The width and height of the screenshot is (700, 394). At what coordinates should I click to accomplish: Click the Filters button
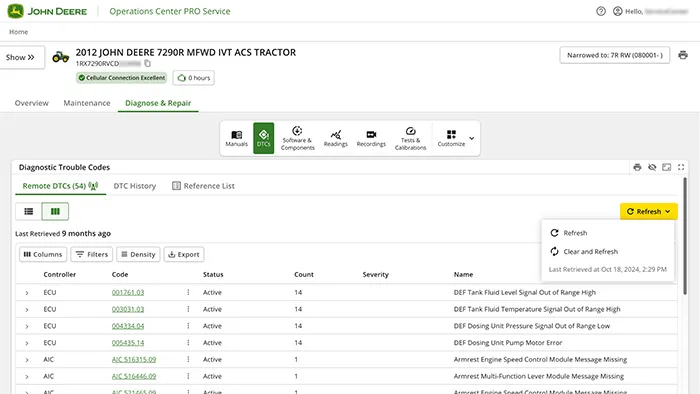click(92, 254)
